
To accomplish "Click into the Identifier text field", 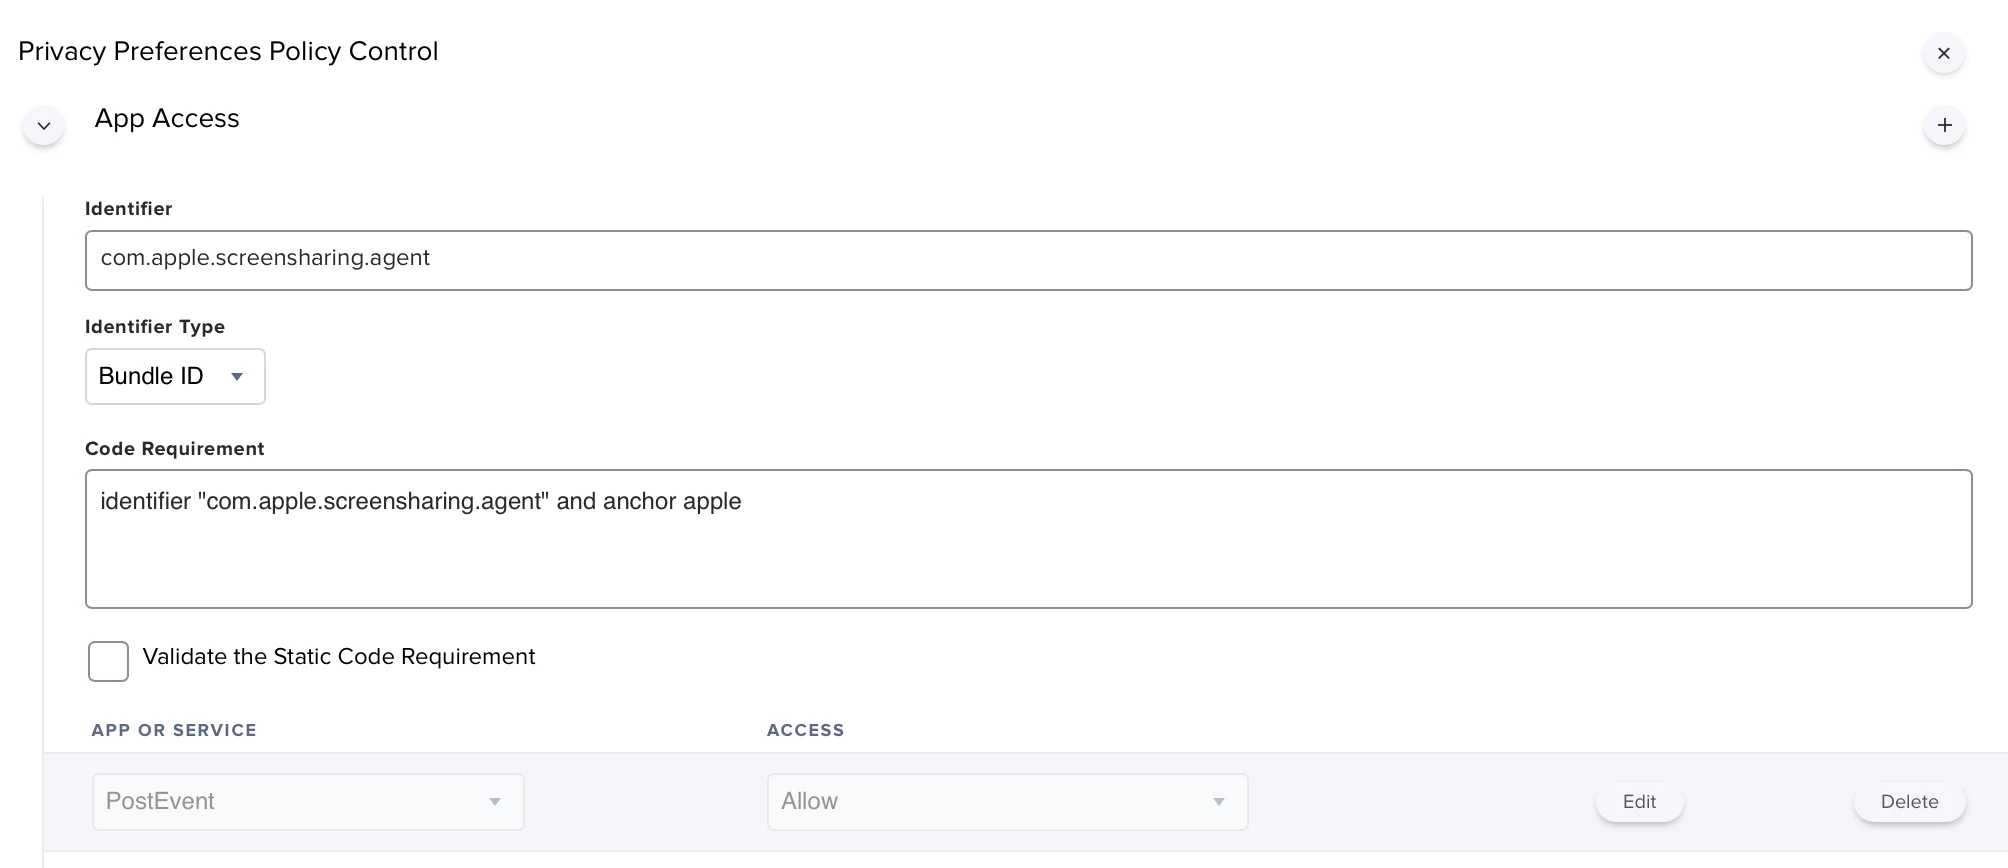I will click(x=1028, y=260).
